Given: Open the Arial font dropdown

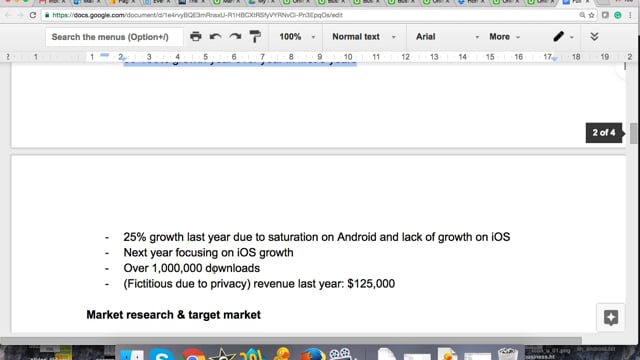Looking at the screenshot, I should point(446,37).
